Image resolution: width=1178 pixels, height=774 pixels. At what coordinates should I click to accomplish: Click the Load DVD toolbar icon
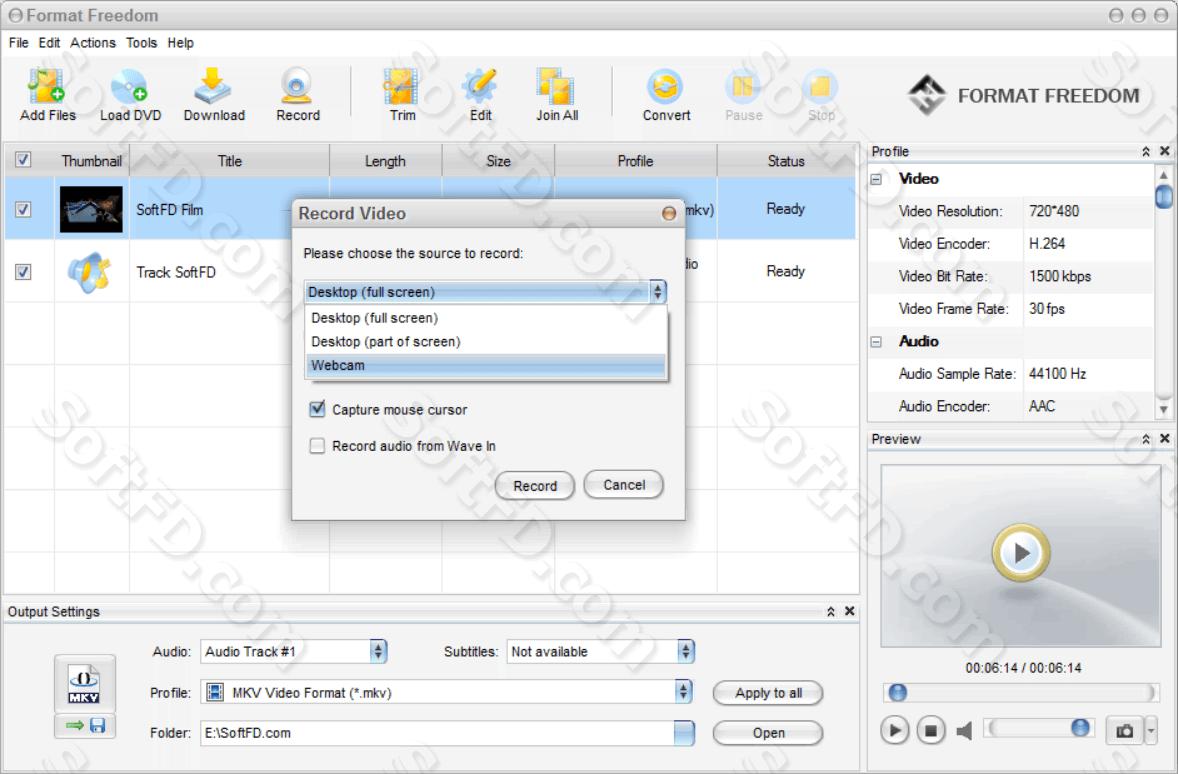click(x=129, y=95)
